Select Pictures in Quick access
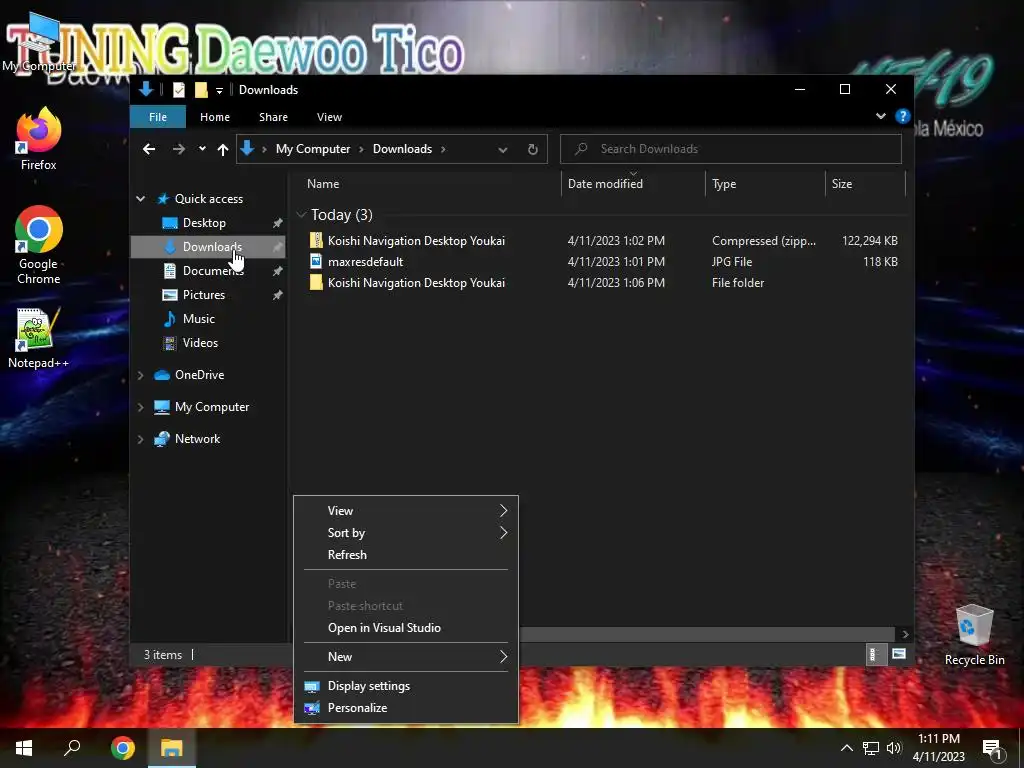The height and width of the screenshot is (768, 1024). (x=203, y=295)
